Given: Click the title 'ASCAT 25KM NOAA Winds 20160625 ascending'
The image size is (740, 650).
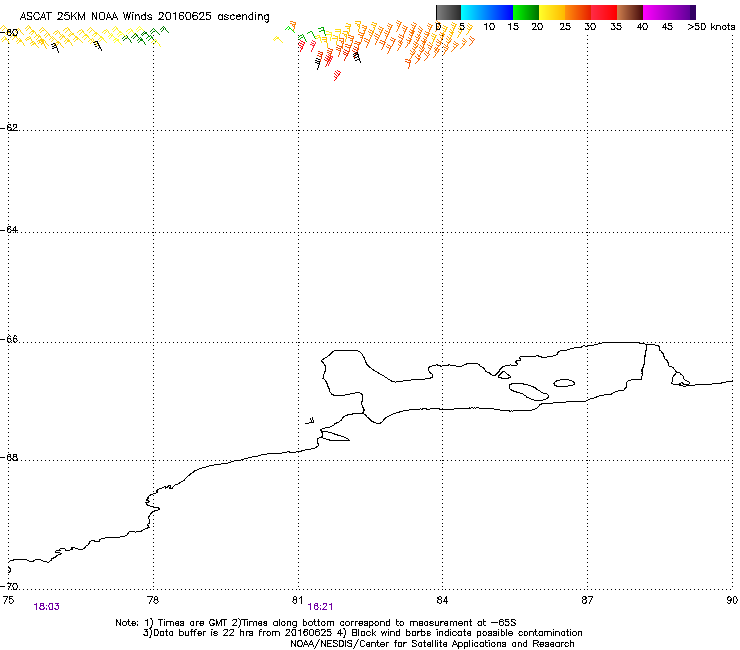Looking at the screenshot, I should coord(144,17).
